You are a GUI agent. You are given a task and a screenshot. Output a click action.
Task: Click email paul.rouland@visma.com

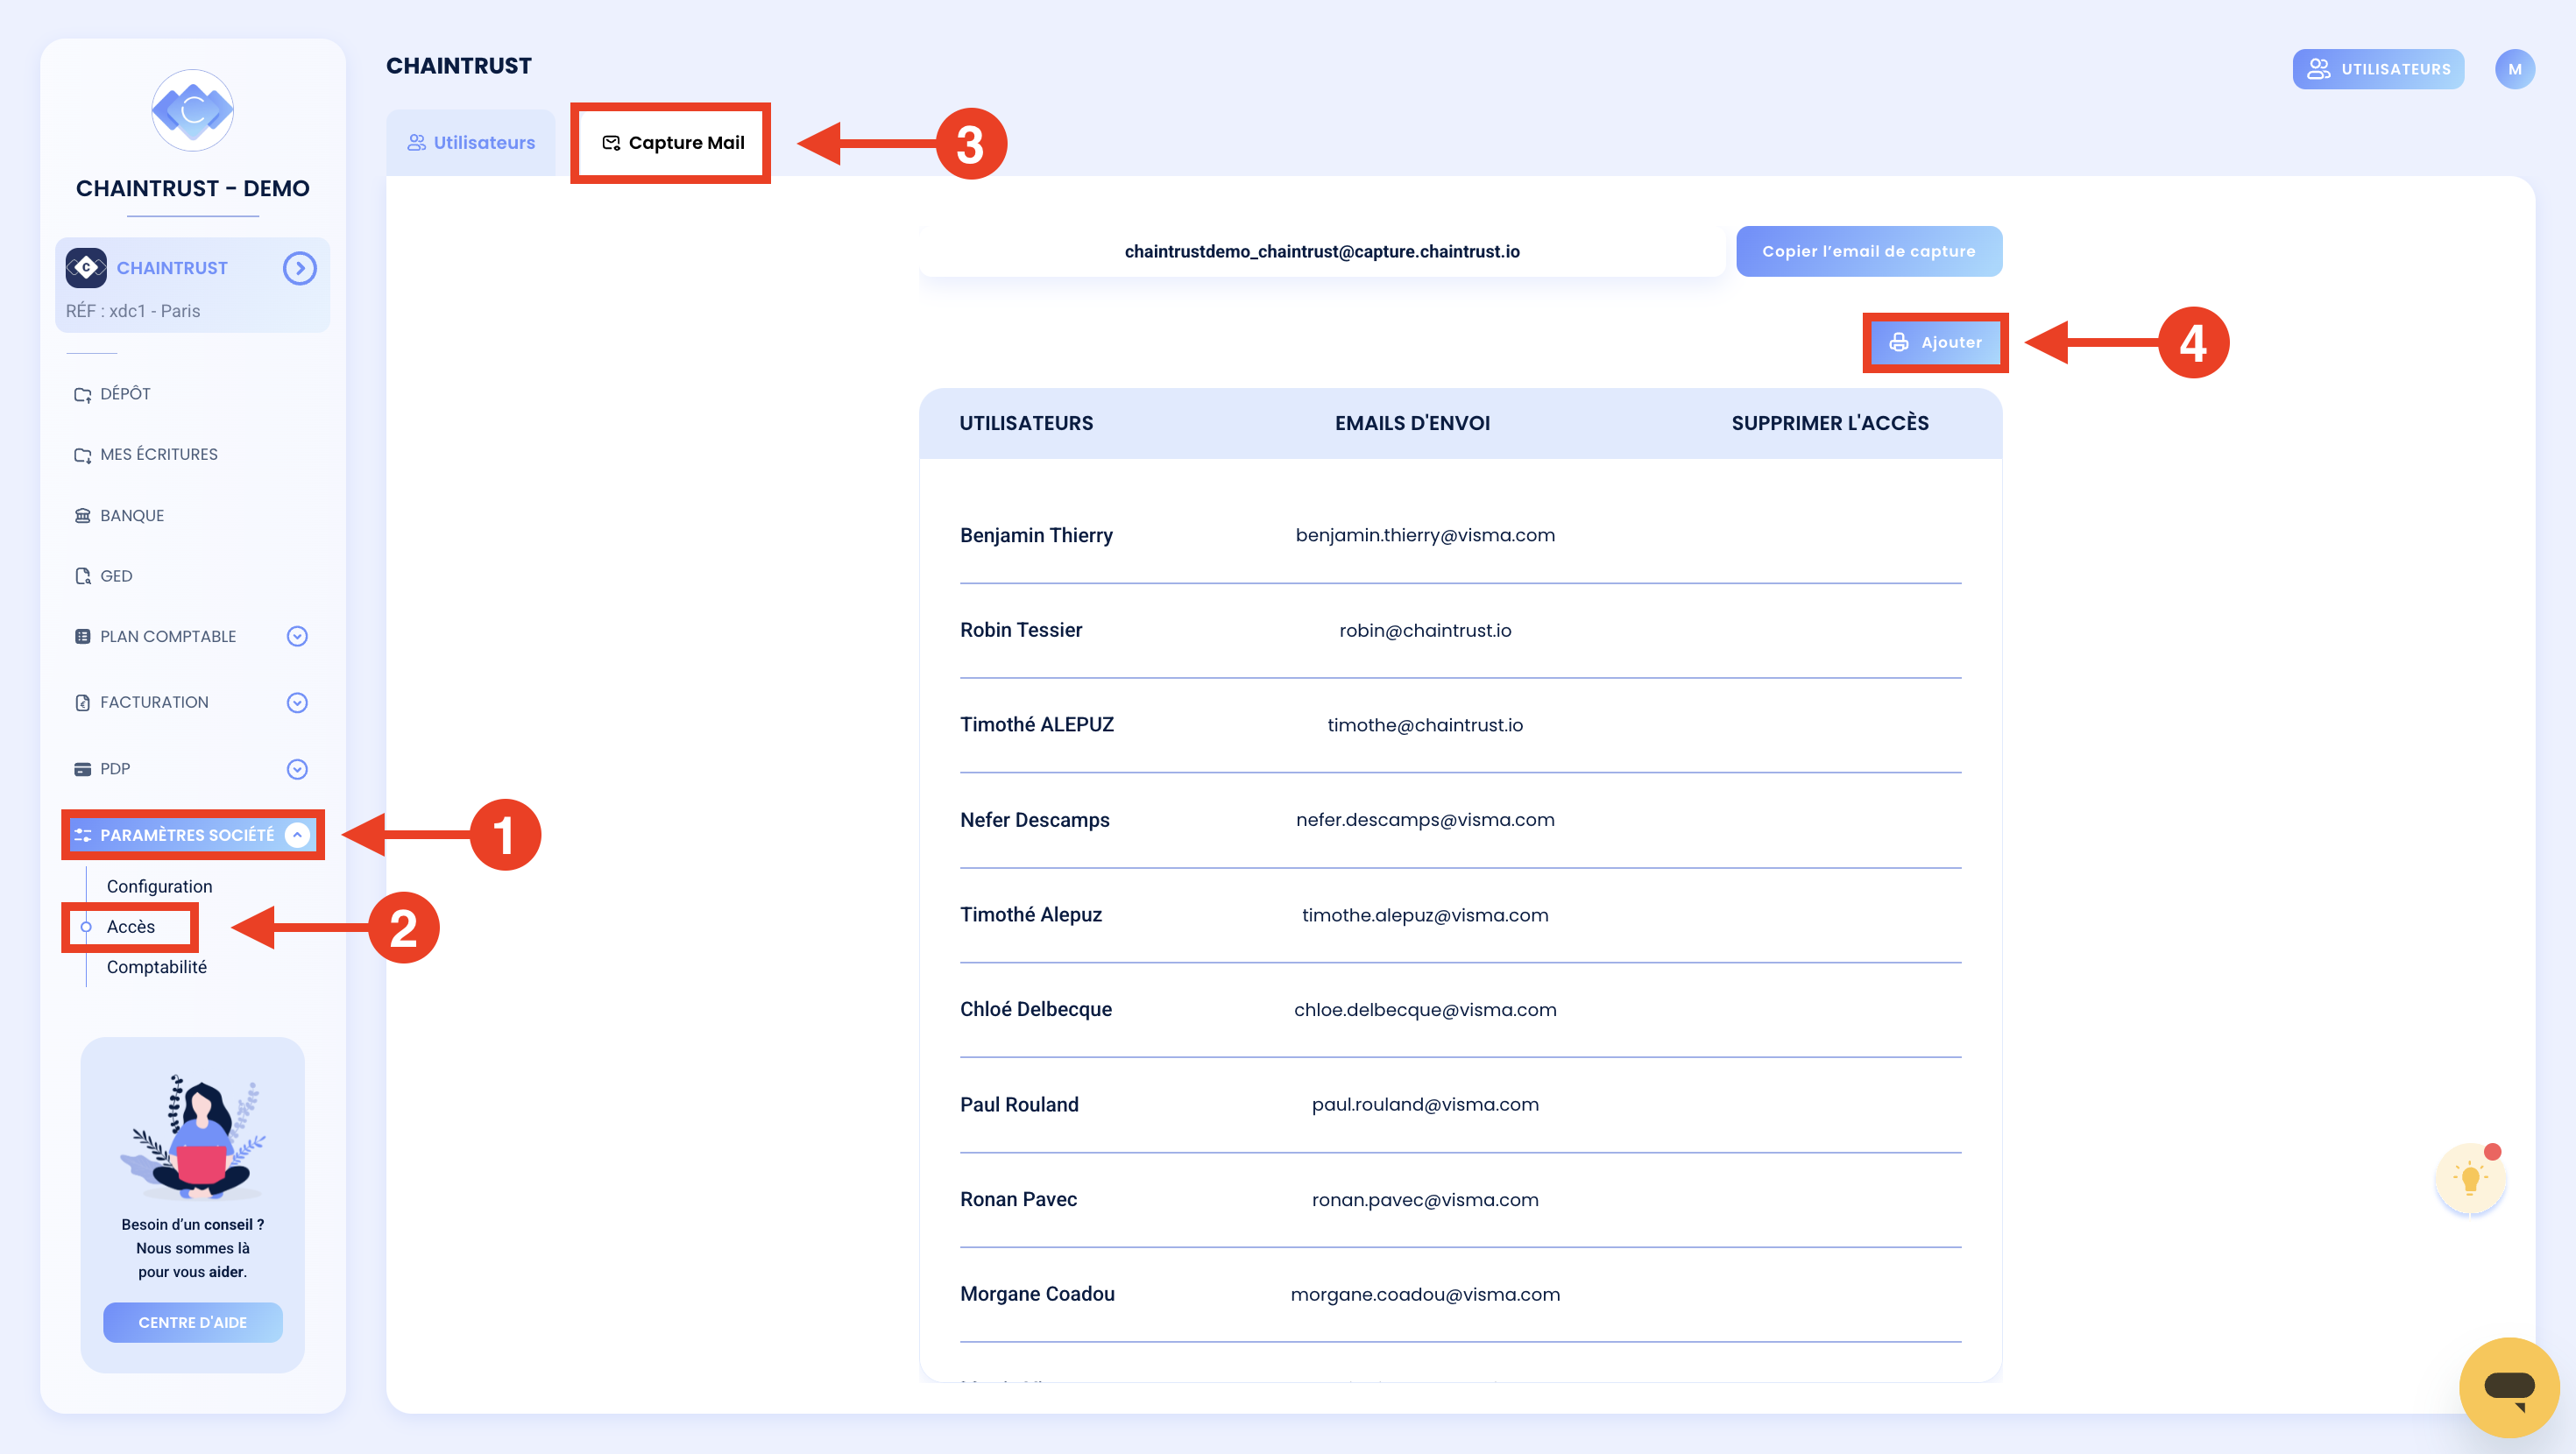pos(1425,1104)
